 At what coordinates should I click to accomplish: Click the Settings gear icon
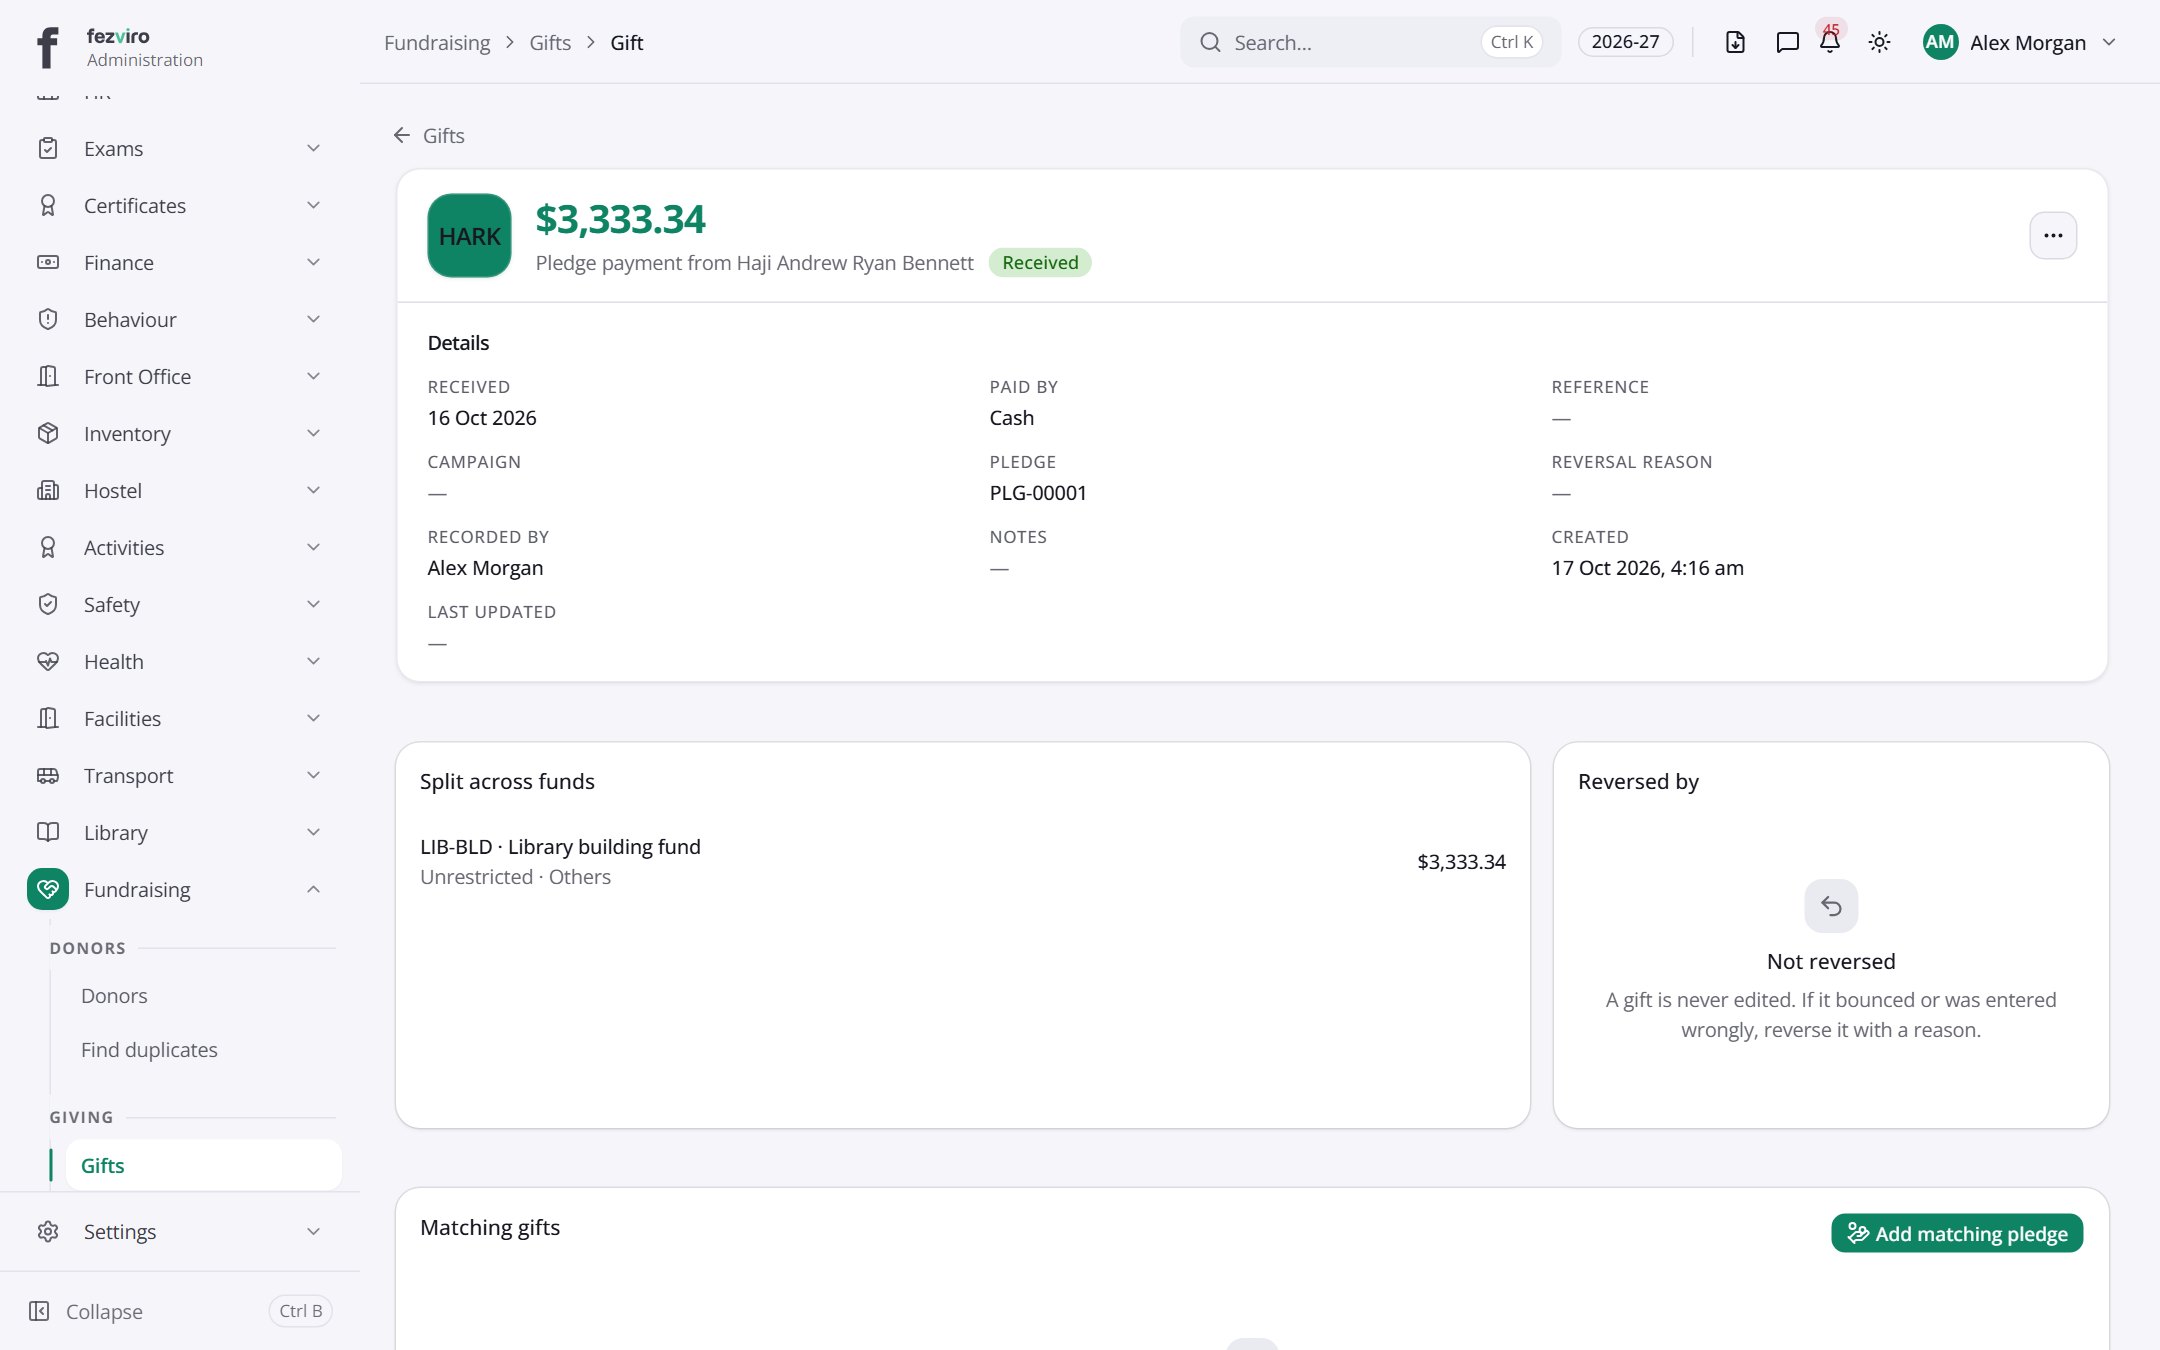[48, 1232]
